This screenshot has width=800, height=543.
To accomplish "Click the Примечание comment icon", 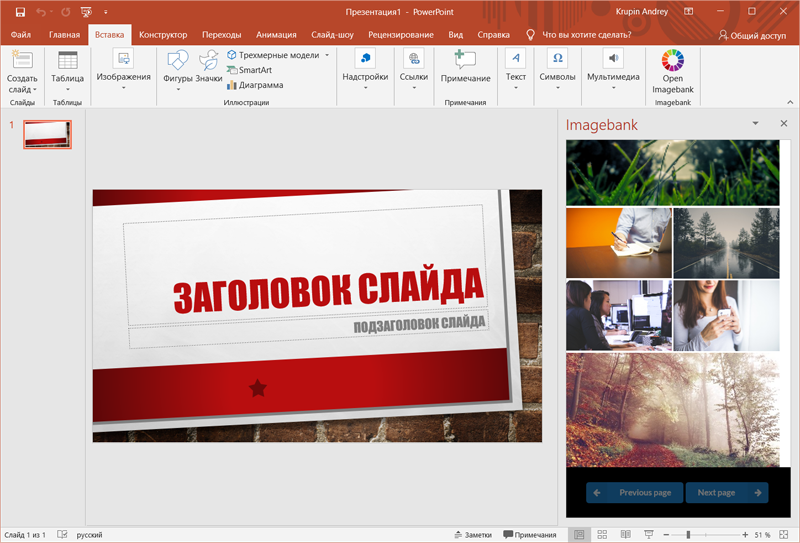I will (x=465, y=60).
